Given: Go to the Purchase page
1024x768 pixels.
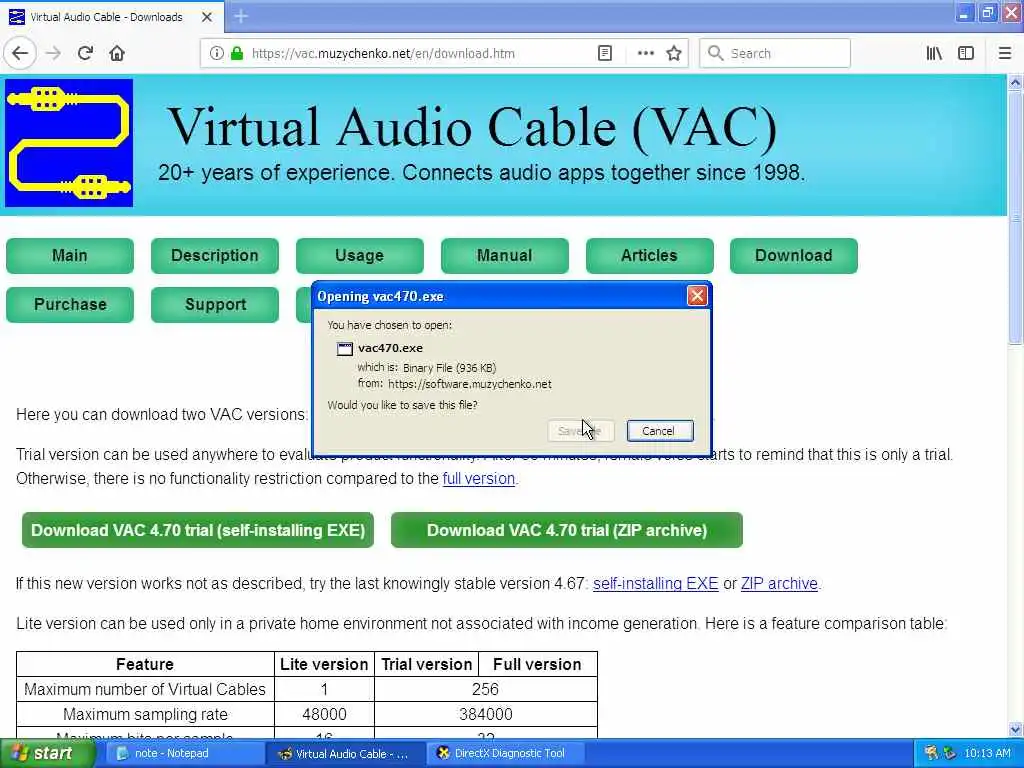Looking at the screenshot, I should click(x=70, y=304).
